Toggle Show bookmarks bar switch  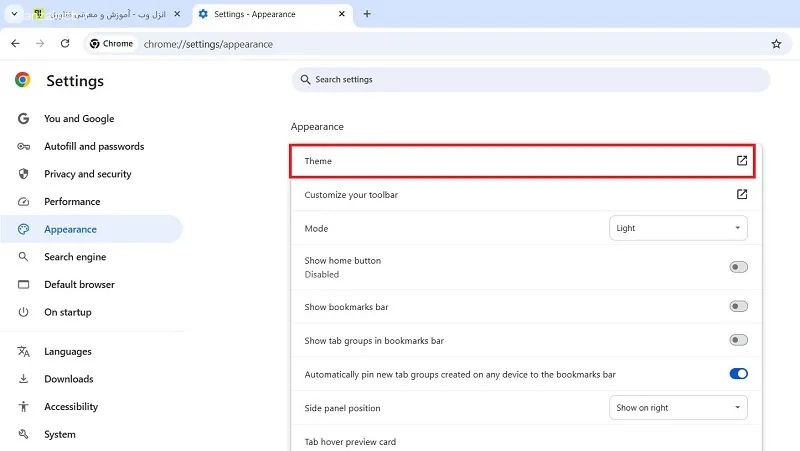pos(738,306)
